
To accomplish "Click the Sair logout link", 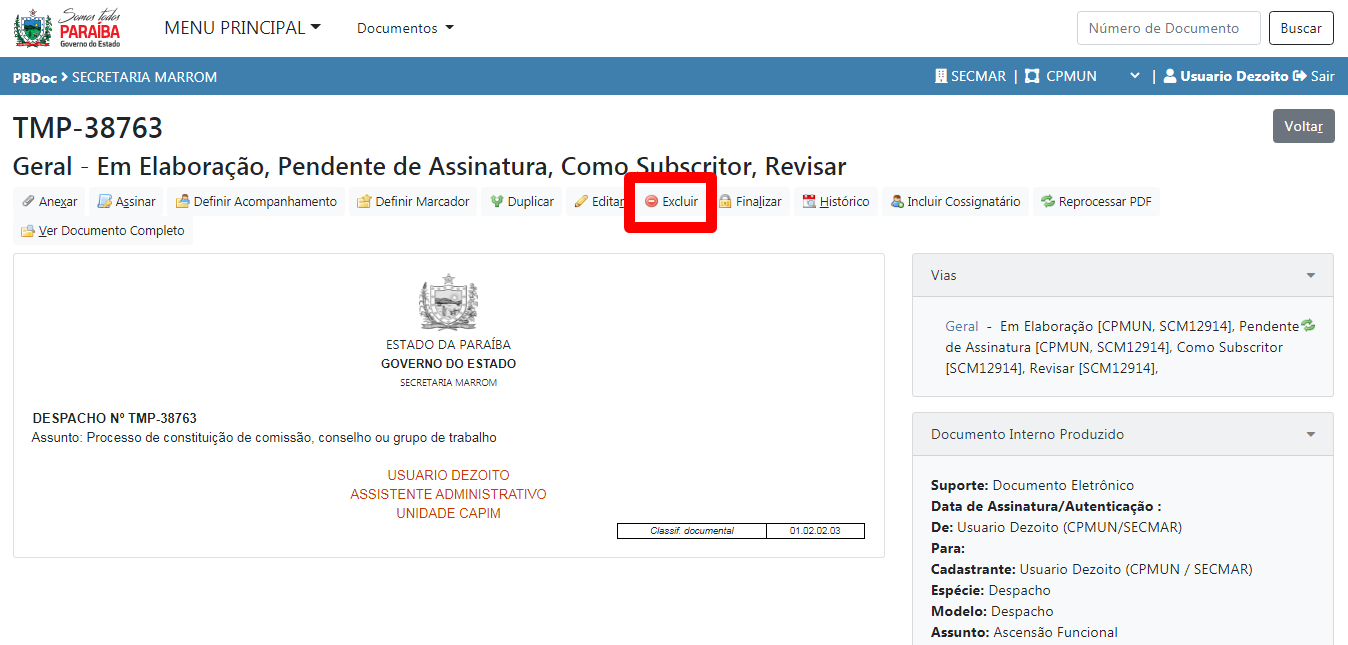I will click(1314, 76).
